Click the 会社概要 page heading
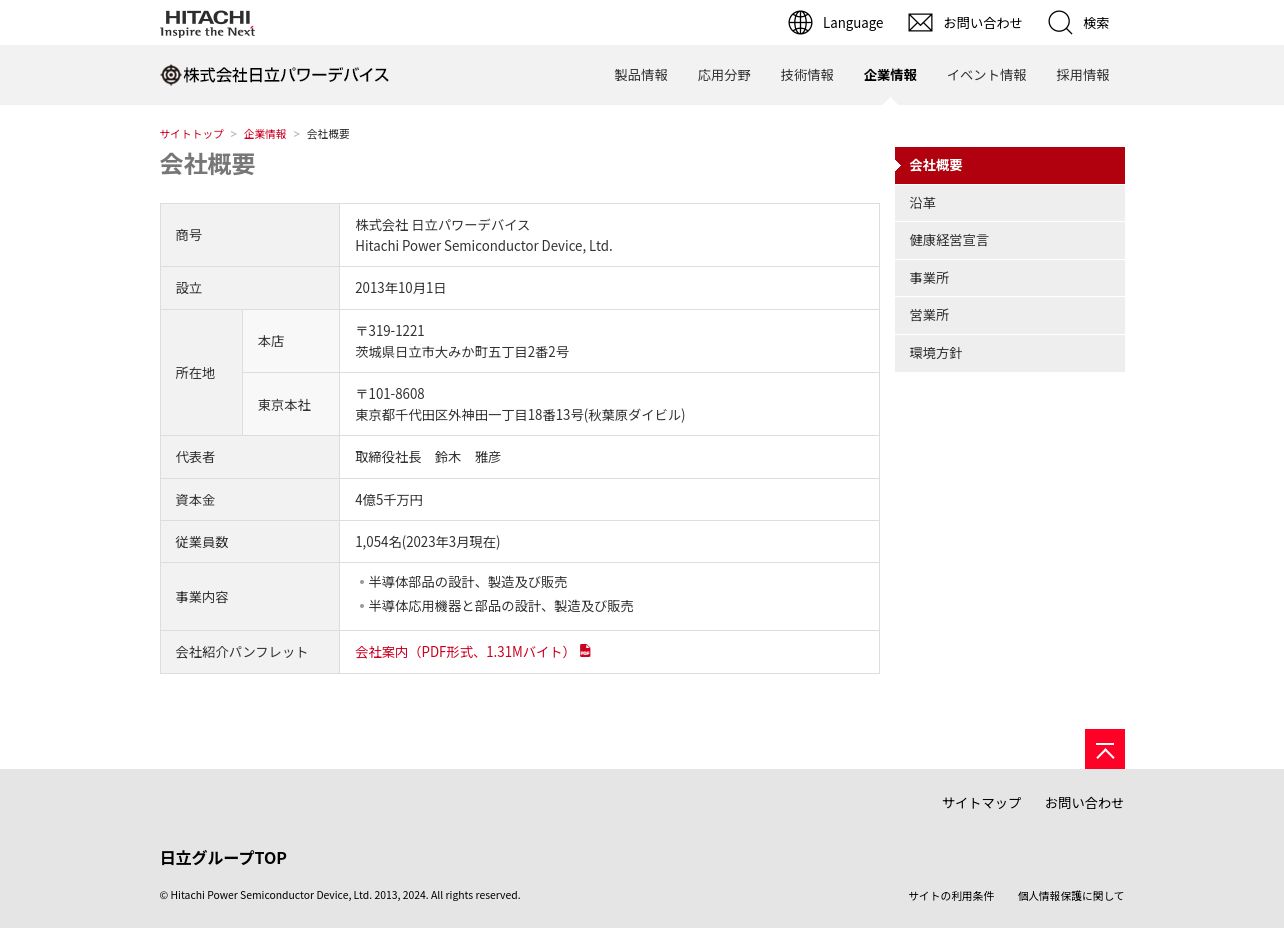 (x=208, y=164)
